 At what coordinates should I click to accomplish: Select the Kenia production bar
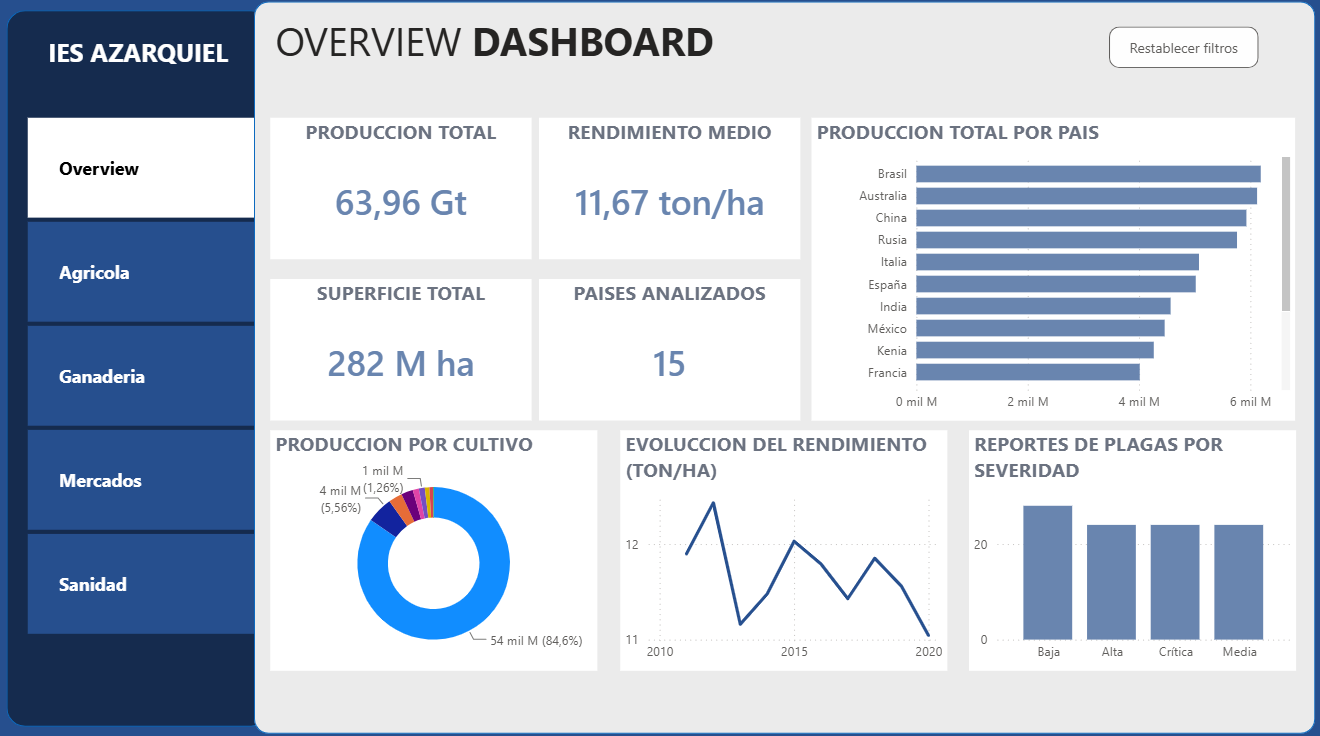pos(1035,350)
